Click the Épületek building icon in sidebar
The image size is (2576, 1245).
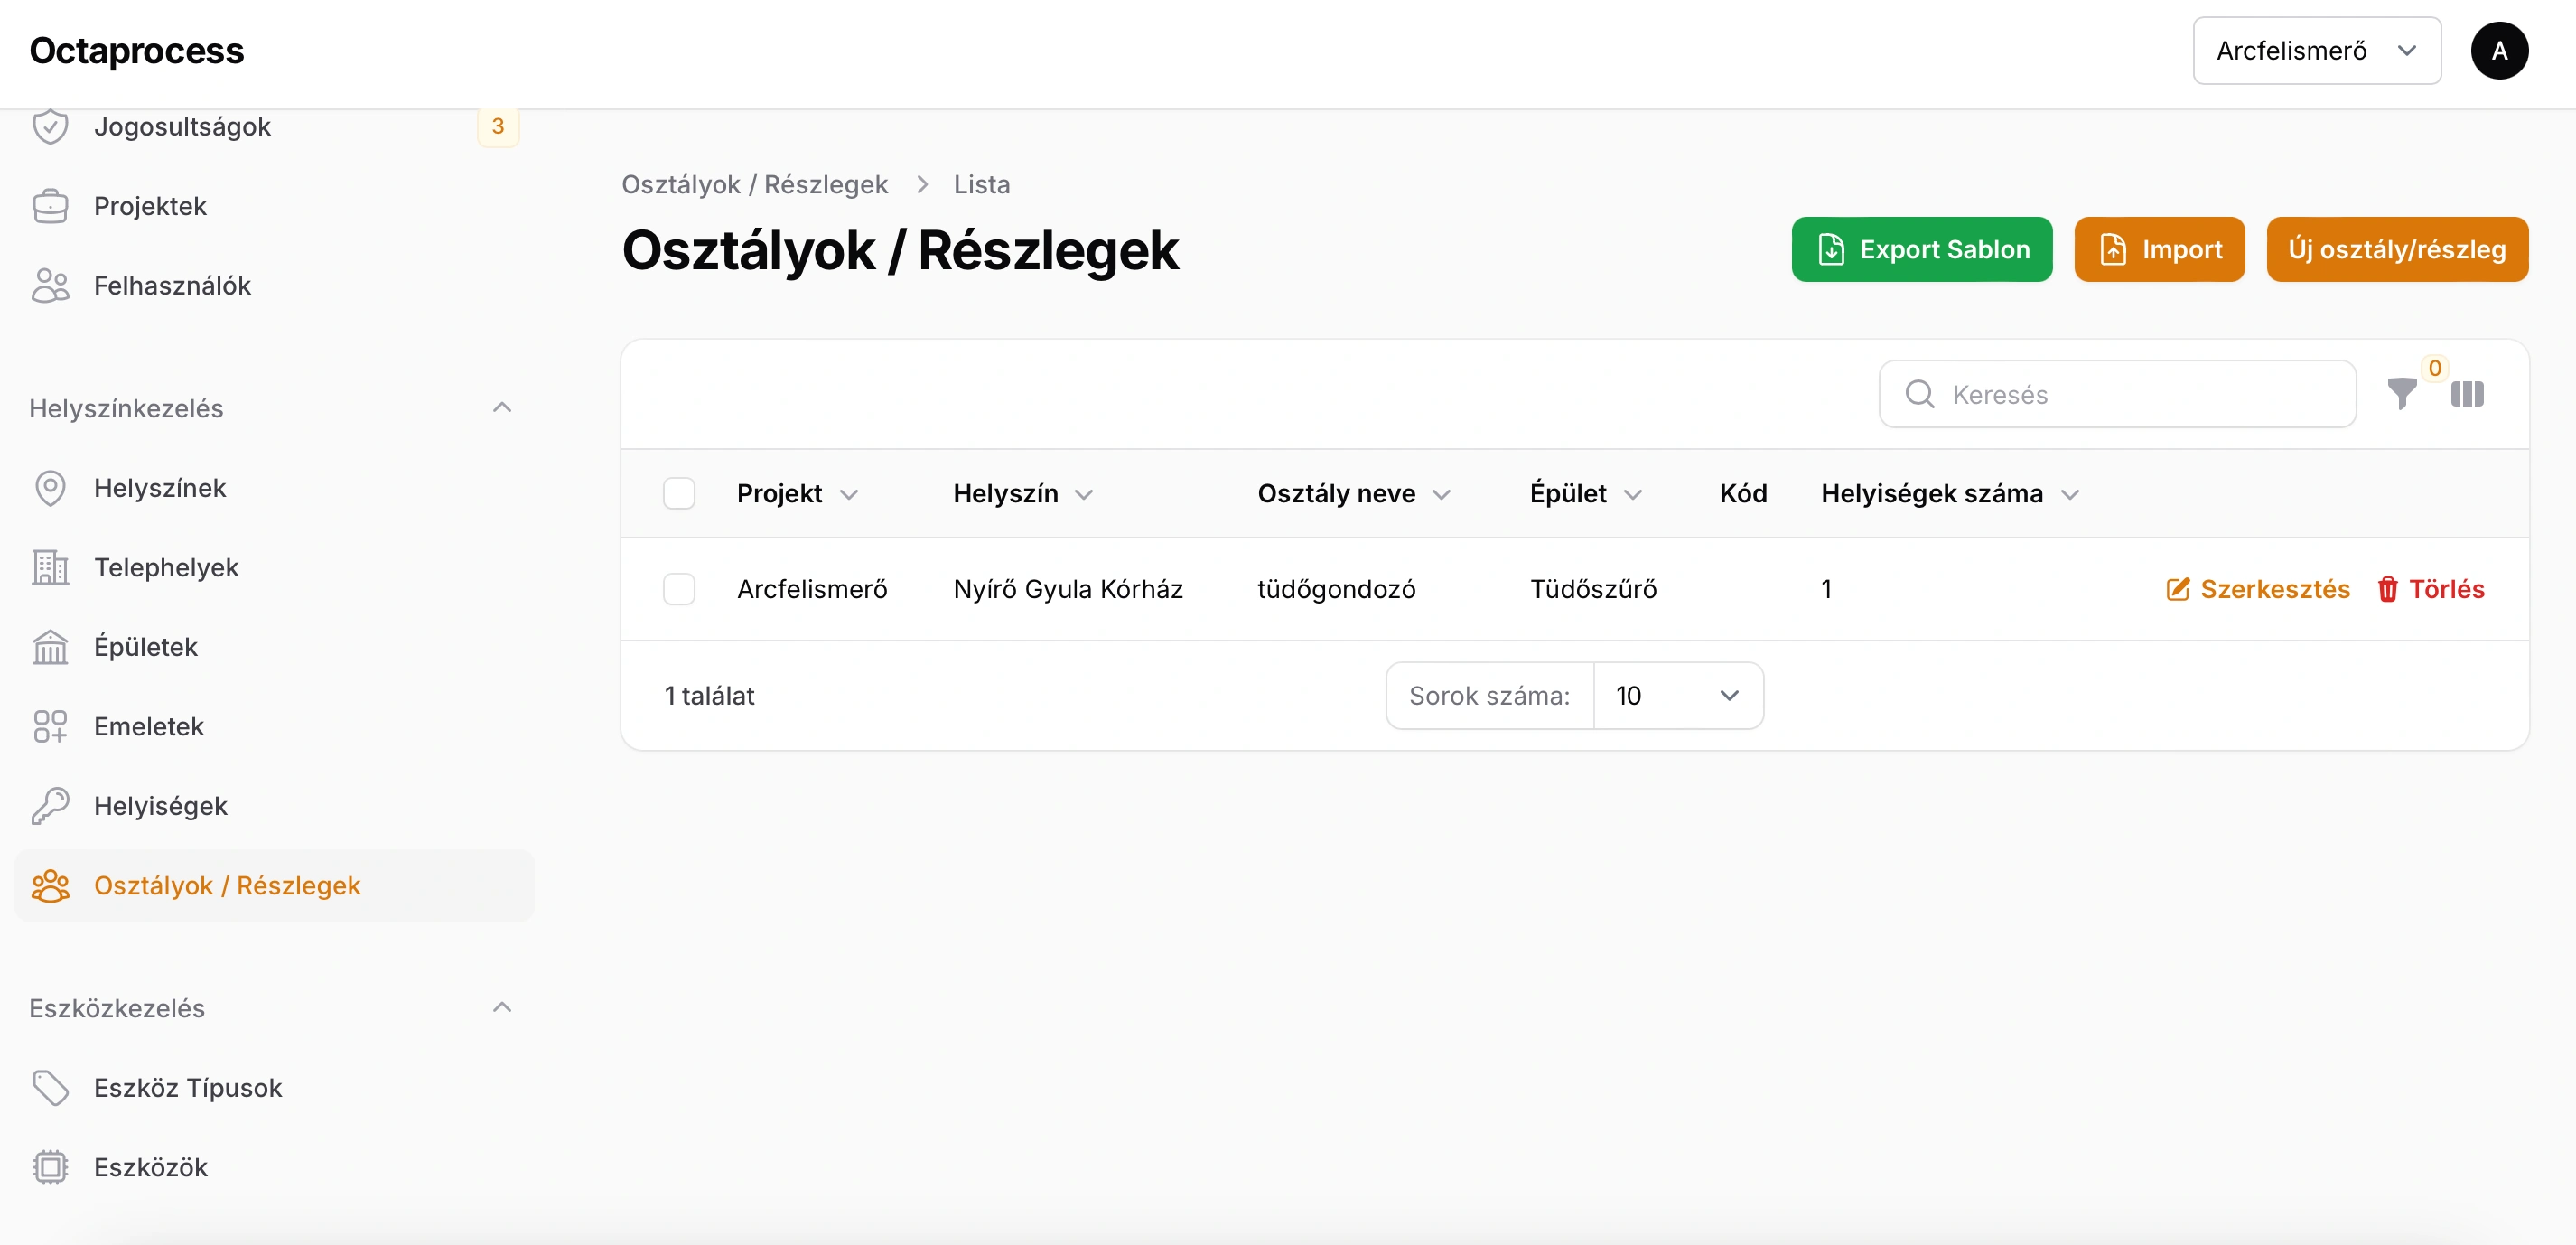coord(50,647)
